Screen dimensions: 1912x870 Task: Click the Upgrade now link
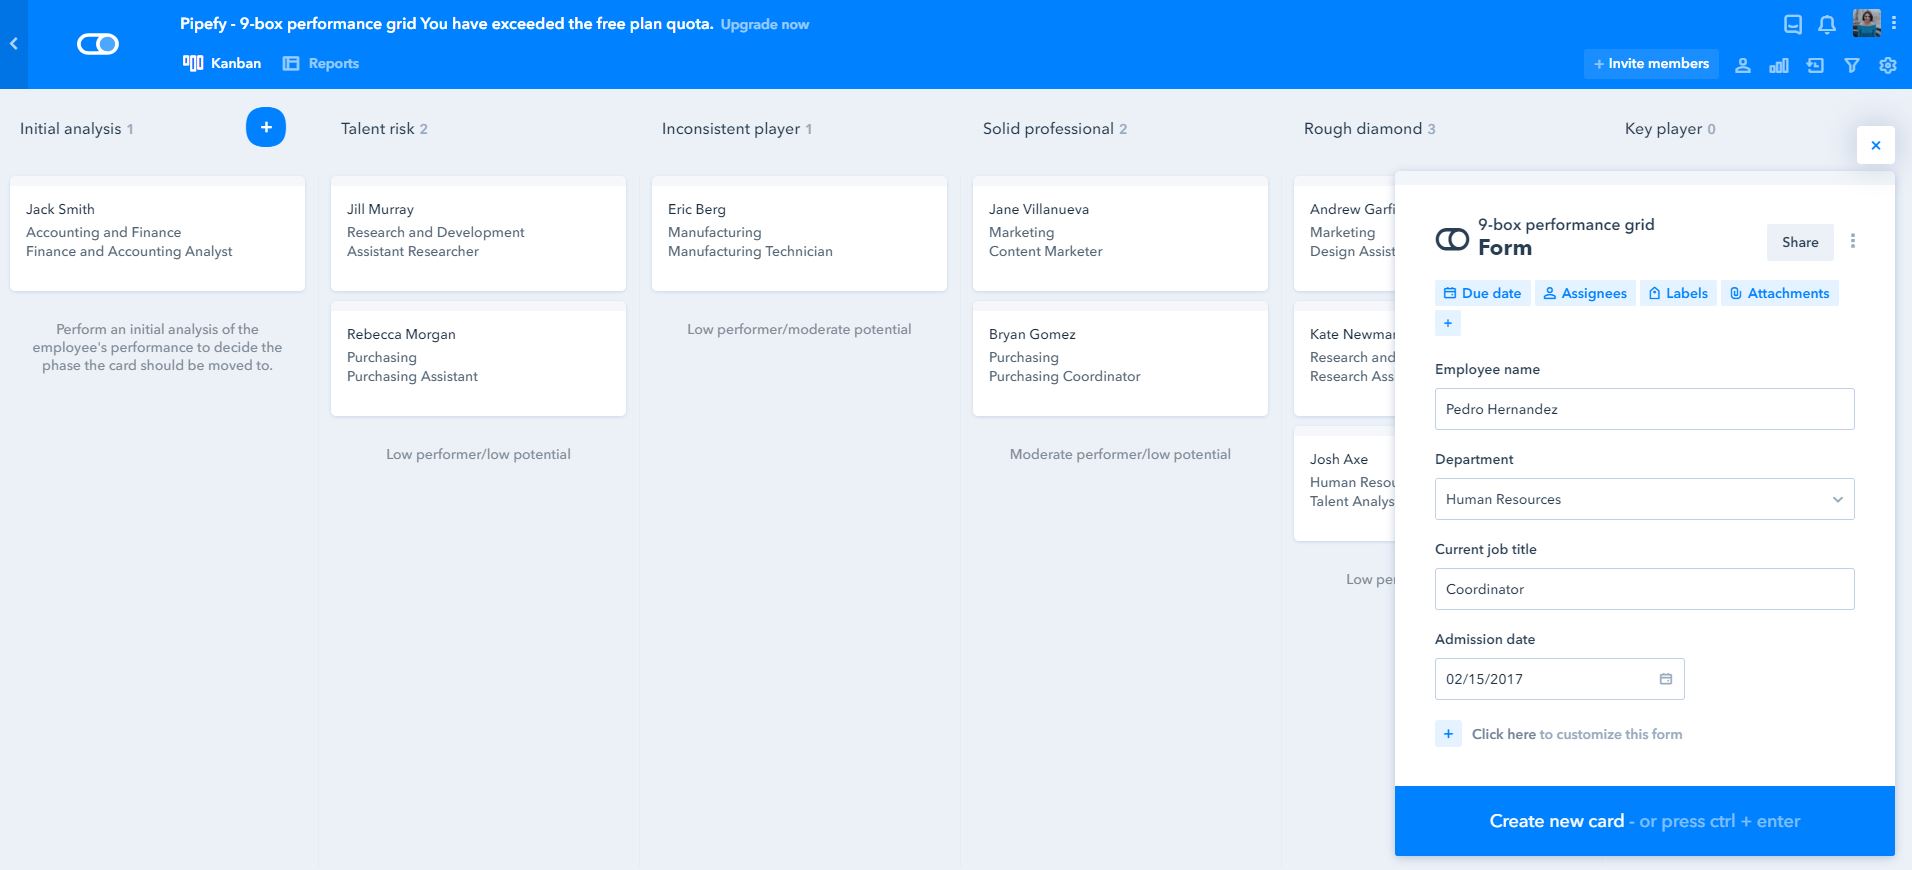(765, 24)
